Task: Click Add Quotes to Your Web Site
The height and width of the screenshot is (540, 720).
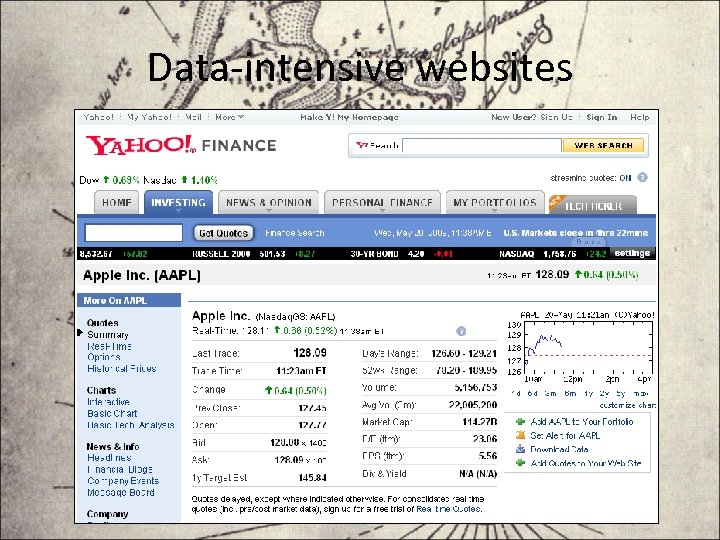Action: point(586,463)
